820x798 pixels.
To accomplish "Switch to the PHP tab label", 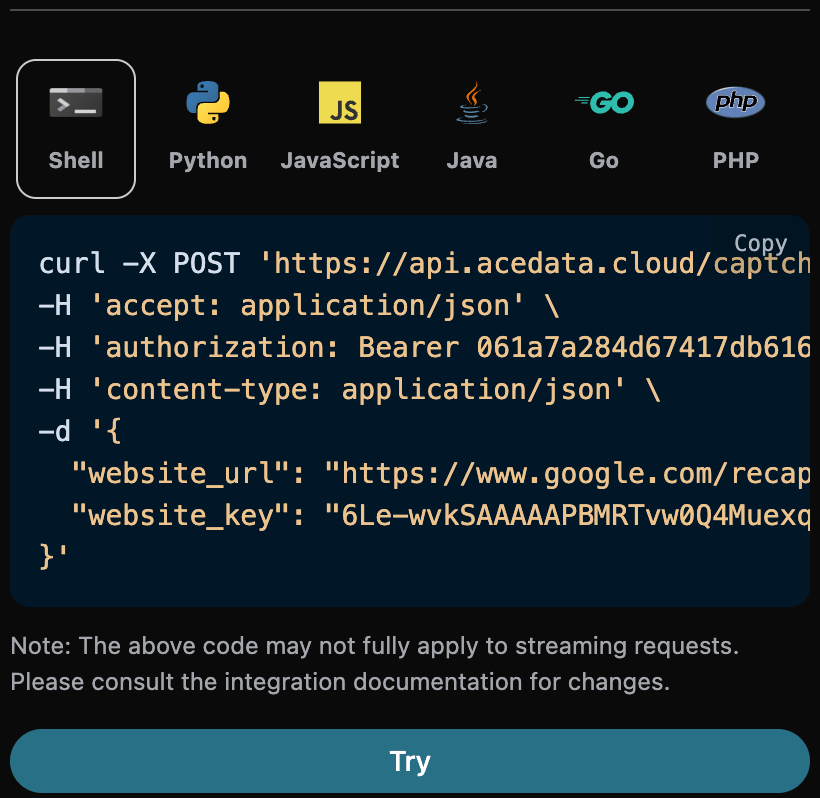I will point(736,160).
